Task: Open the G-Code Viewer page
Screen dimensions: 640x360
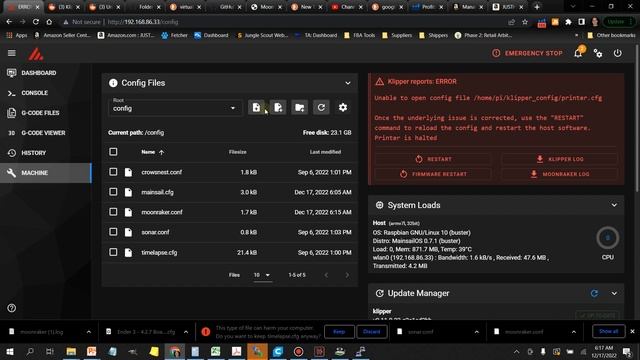Action: click(x=46, y=133)
